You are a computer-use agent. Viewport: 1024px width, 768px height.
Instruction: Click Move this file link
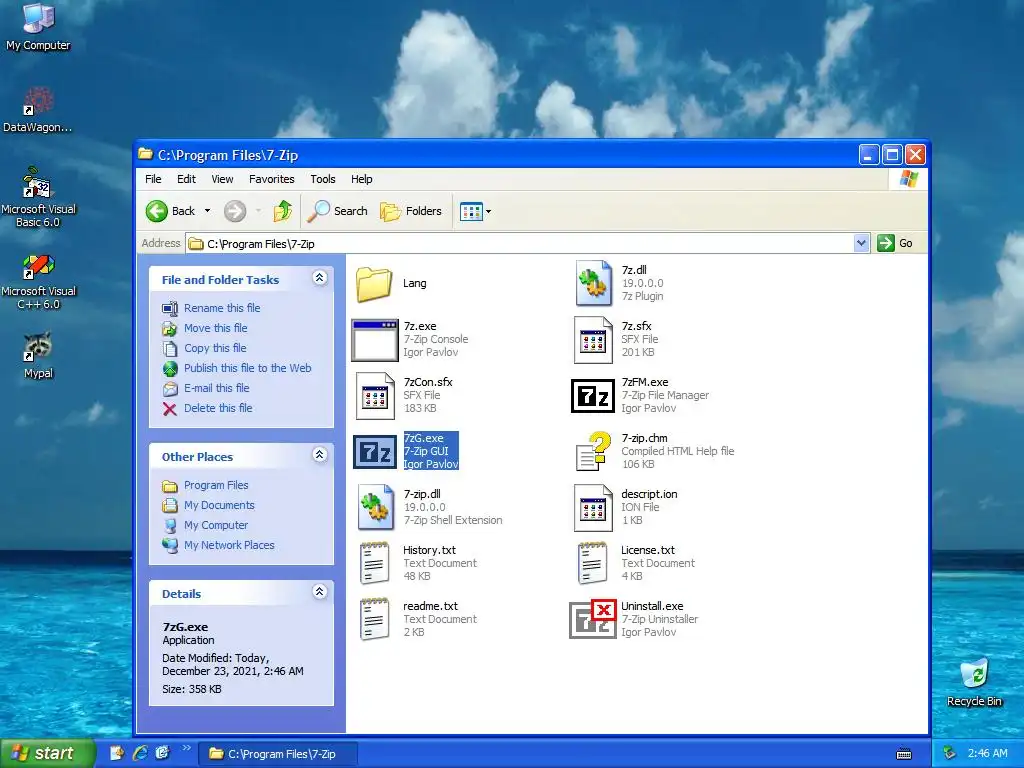coord(216,328)
